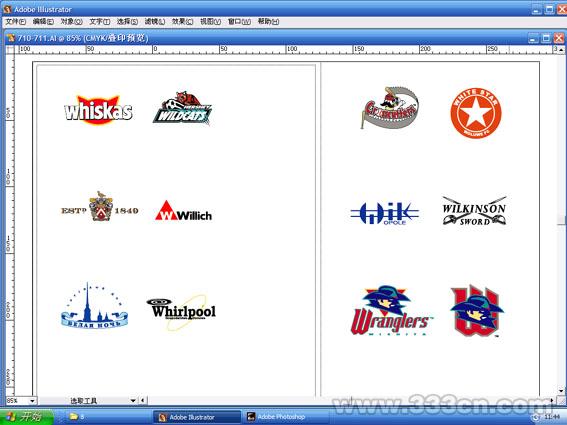Select the orange White Star circular logo
567x425 pixels.
[476, 113]
